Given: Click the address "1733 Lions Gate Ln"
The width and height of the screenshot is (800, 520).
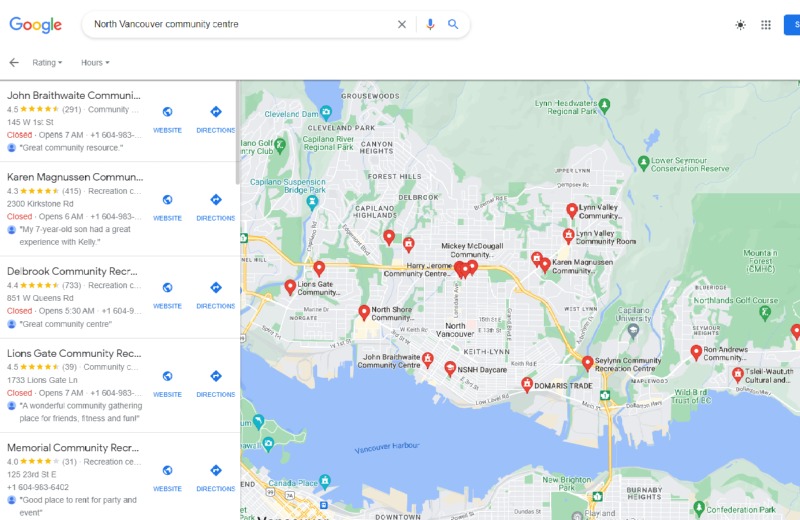Looking at the screenshot, I should click(42, 380).
